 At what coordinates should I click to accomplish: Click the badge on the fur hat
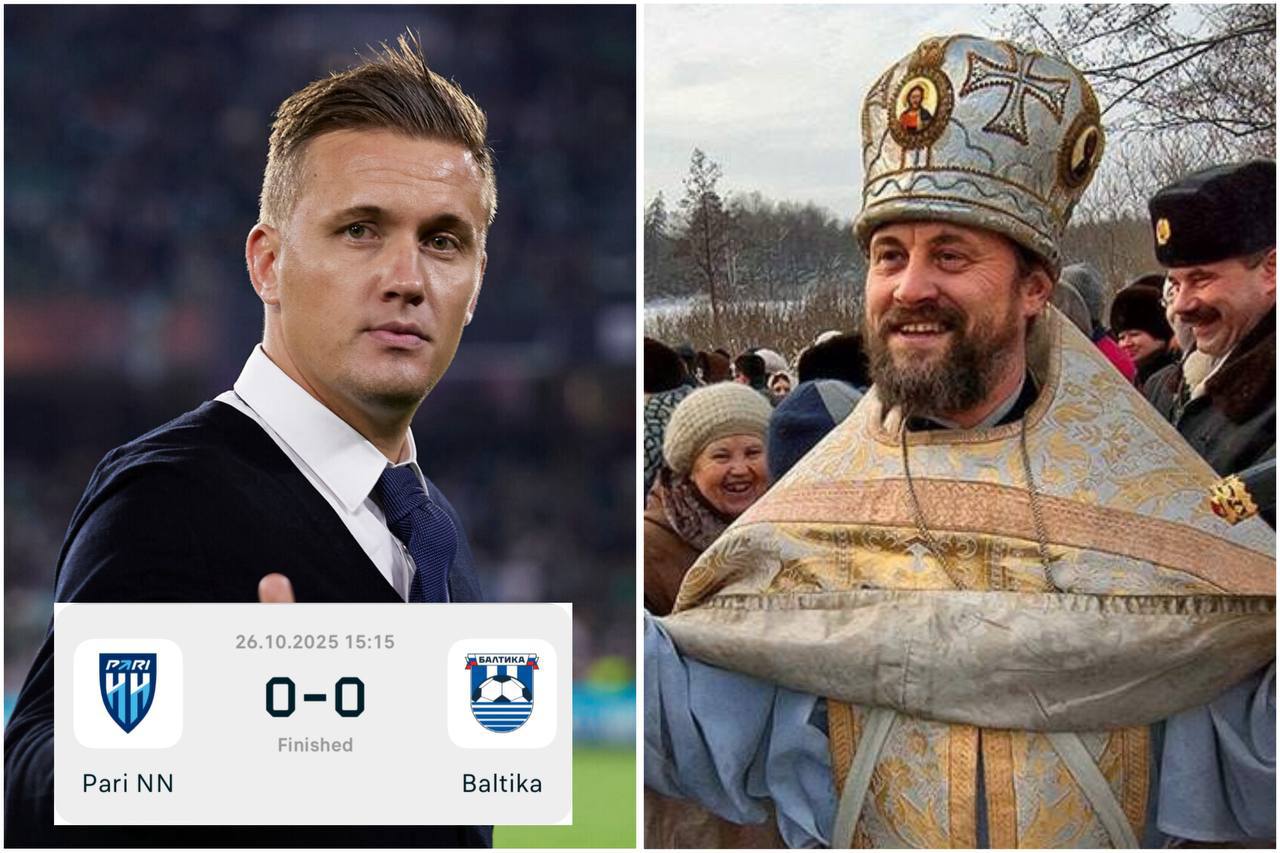(1163, 231)
